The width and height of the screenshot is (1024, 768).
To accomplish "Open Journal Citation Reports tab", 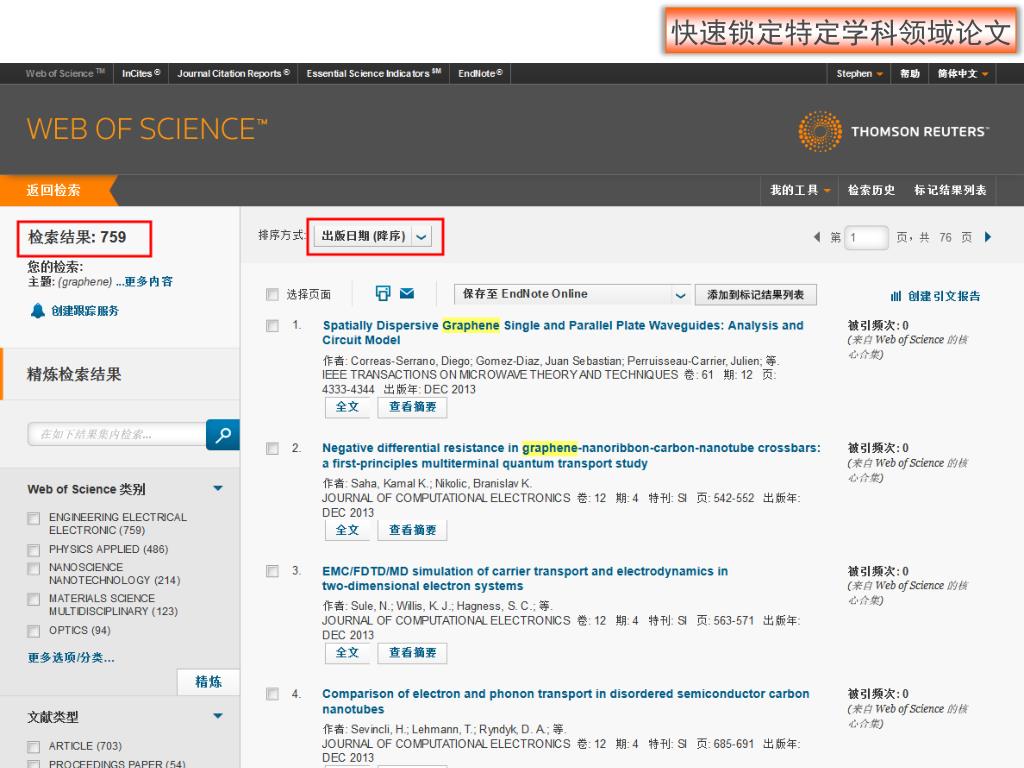I will click(x=233, y=74).
